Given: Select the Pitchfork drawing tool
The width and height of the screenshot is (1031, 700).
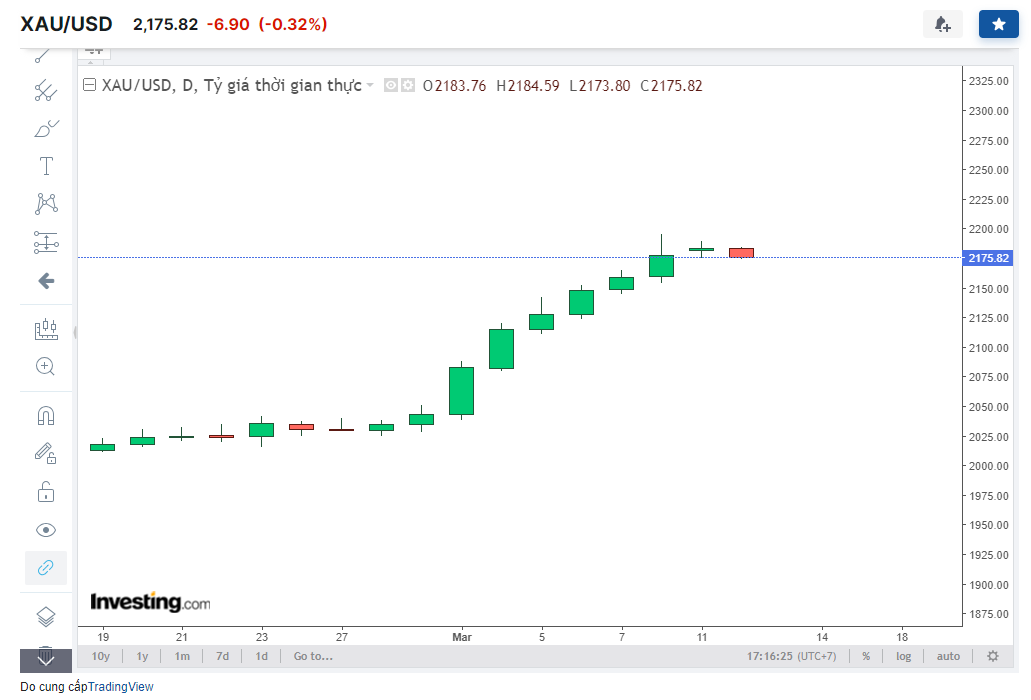Looking at the screenshot, I should pos(46,91).
